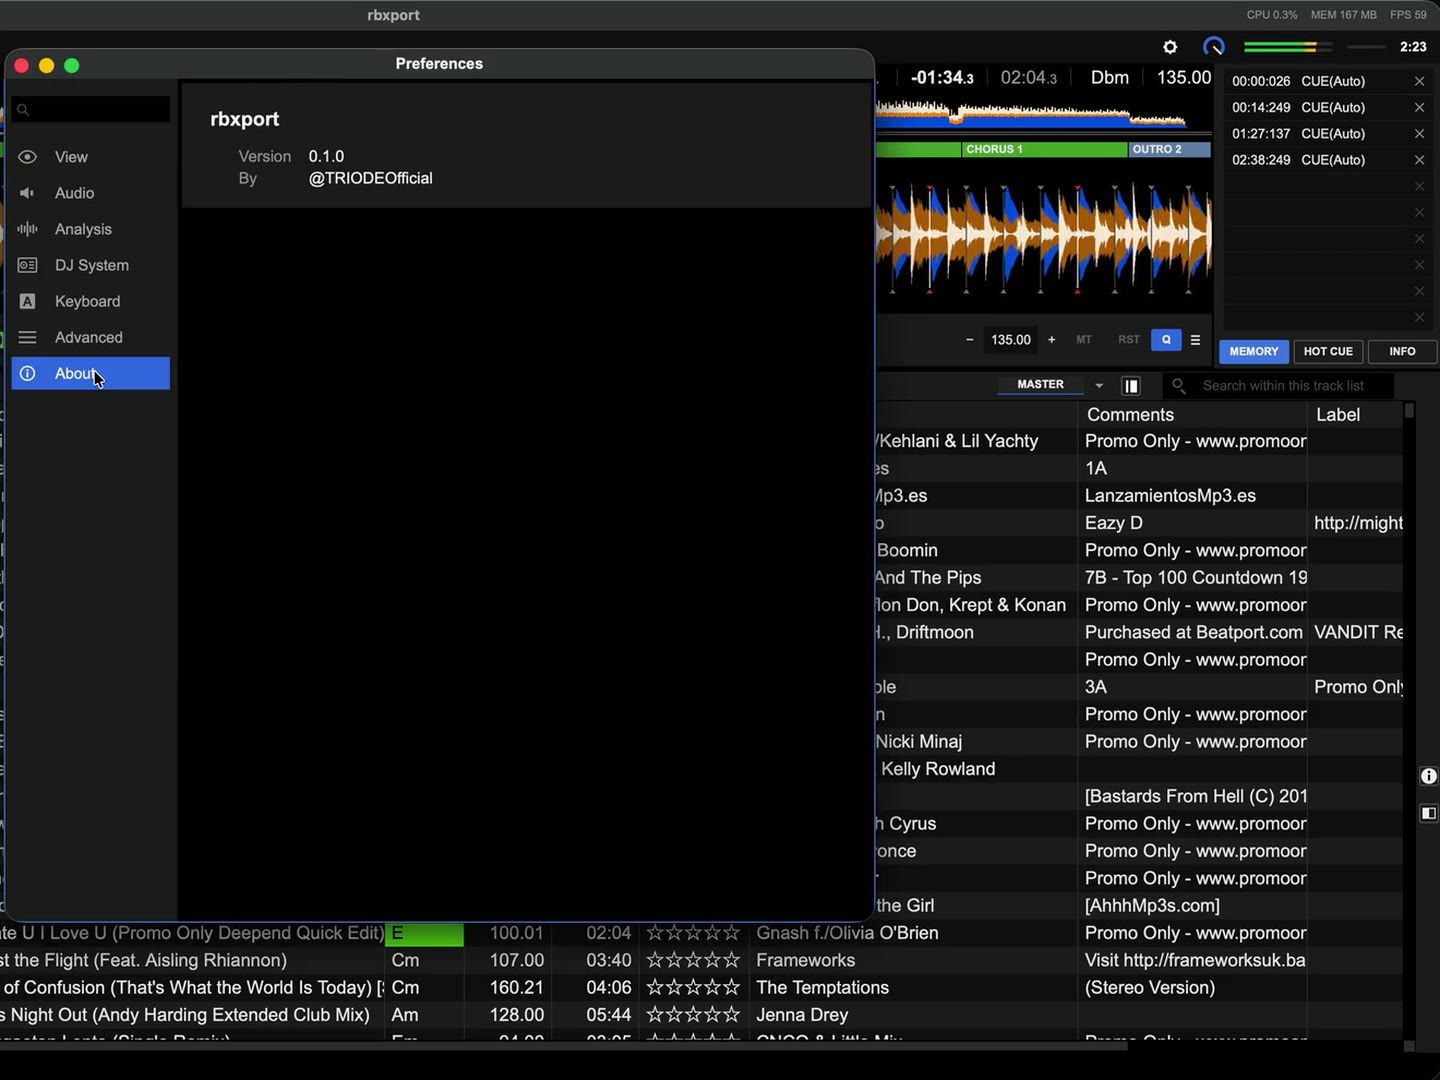Decrease tempo with the minus stepper
Viewport: 1440px width, 1080px height.
click(x=969, y=340)
